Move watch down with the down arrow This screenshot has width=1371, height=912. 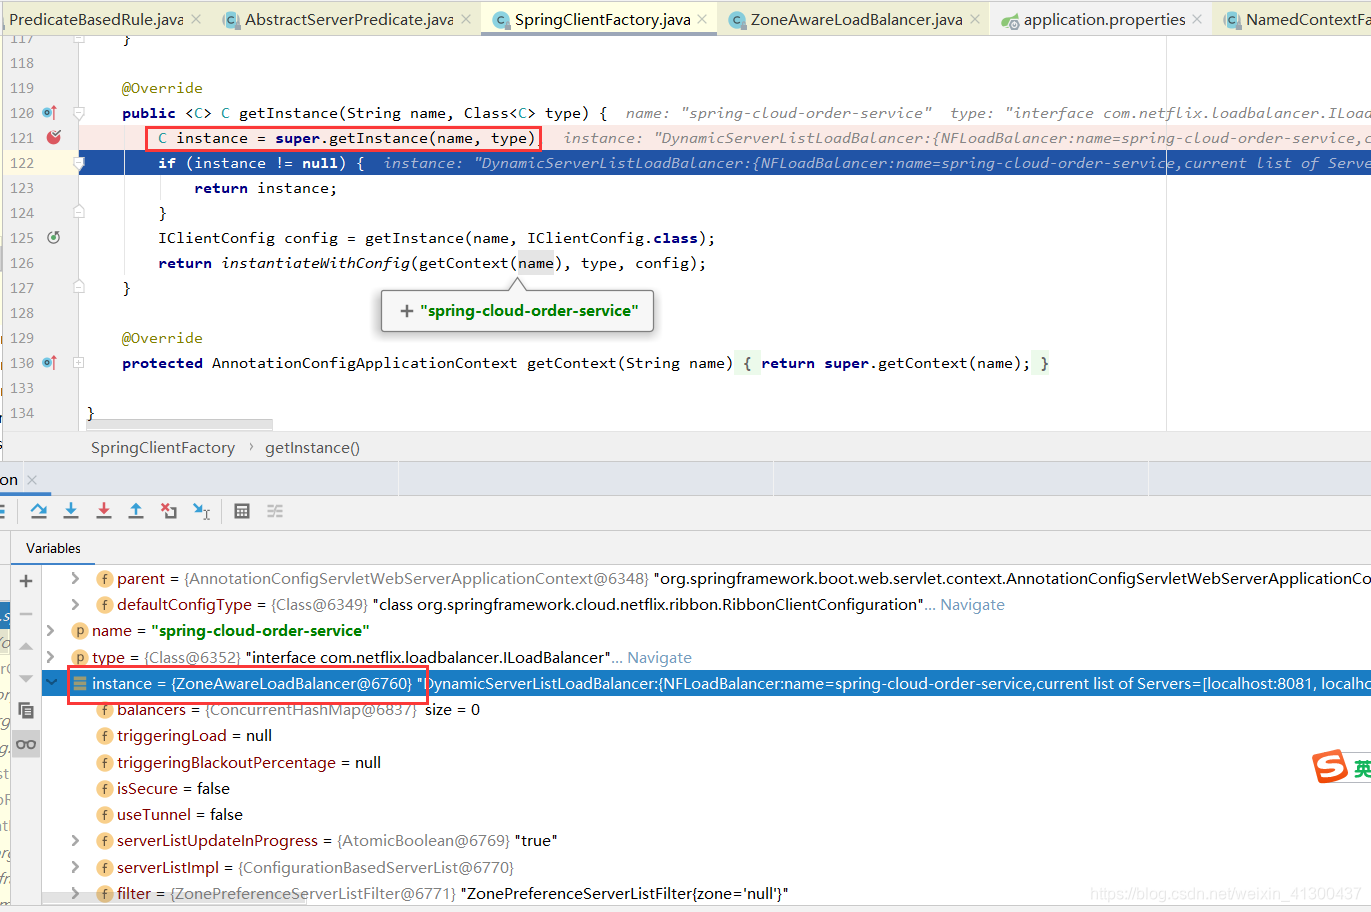coord(26,678)
